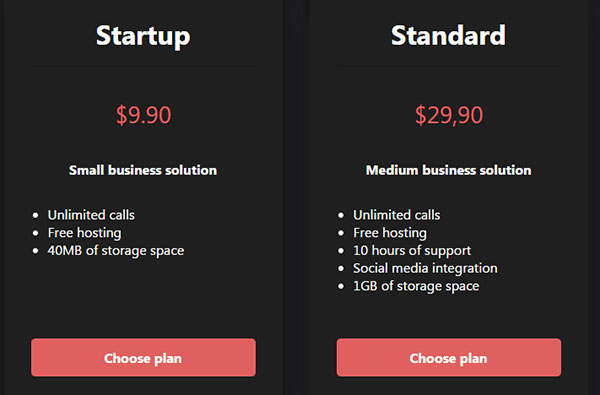Screen dimensions: 600x395
Task: Choose the Standard plan button
Action: coord(449,357)
